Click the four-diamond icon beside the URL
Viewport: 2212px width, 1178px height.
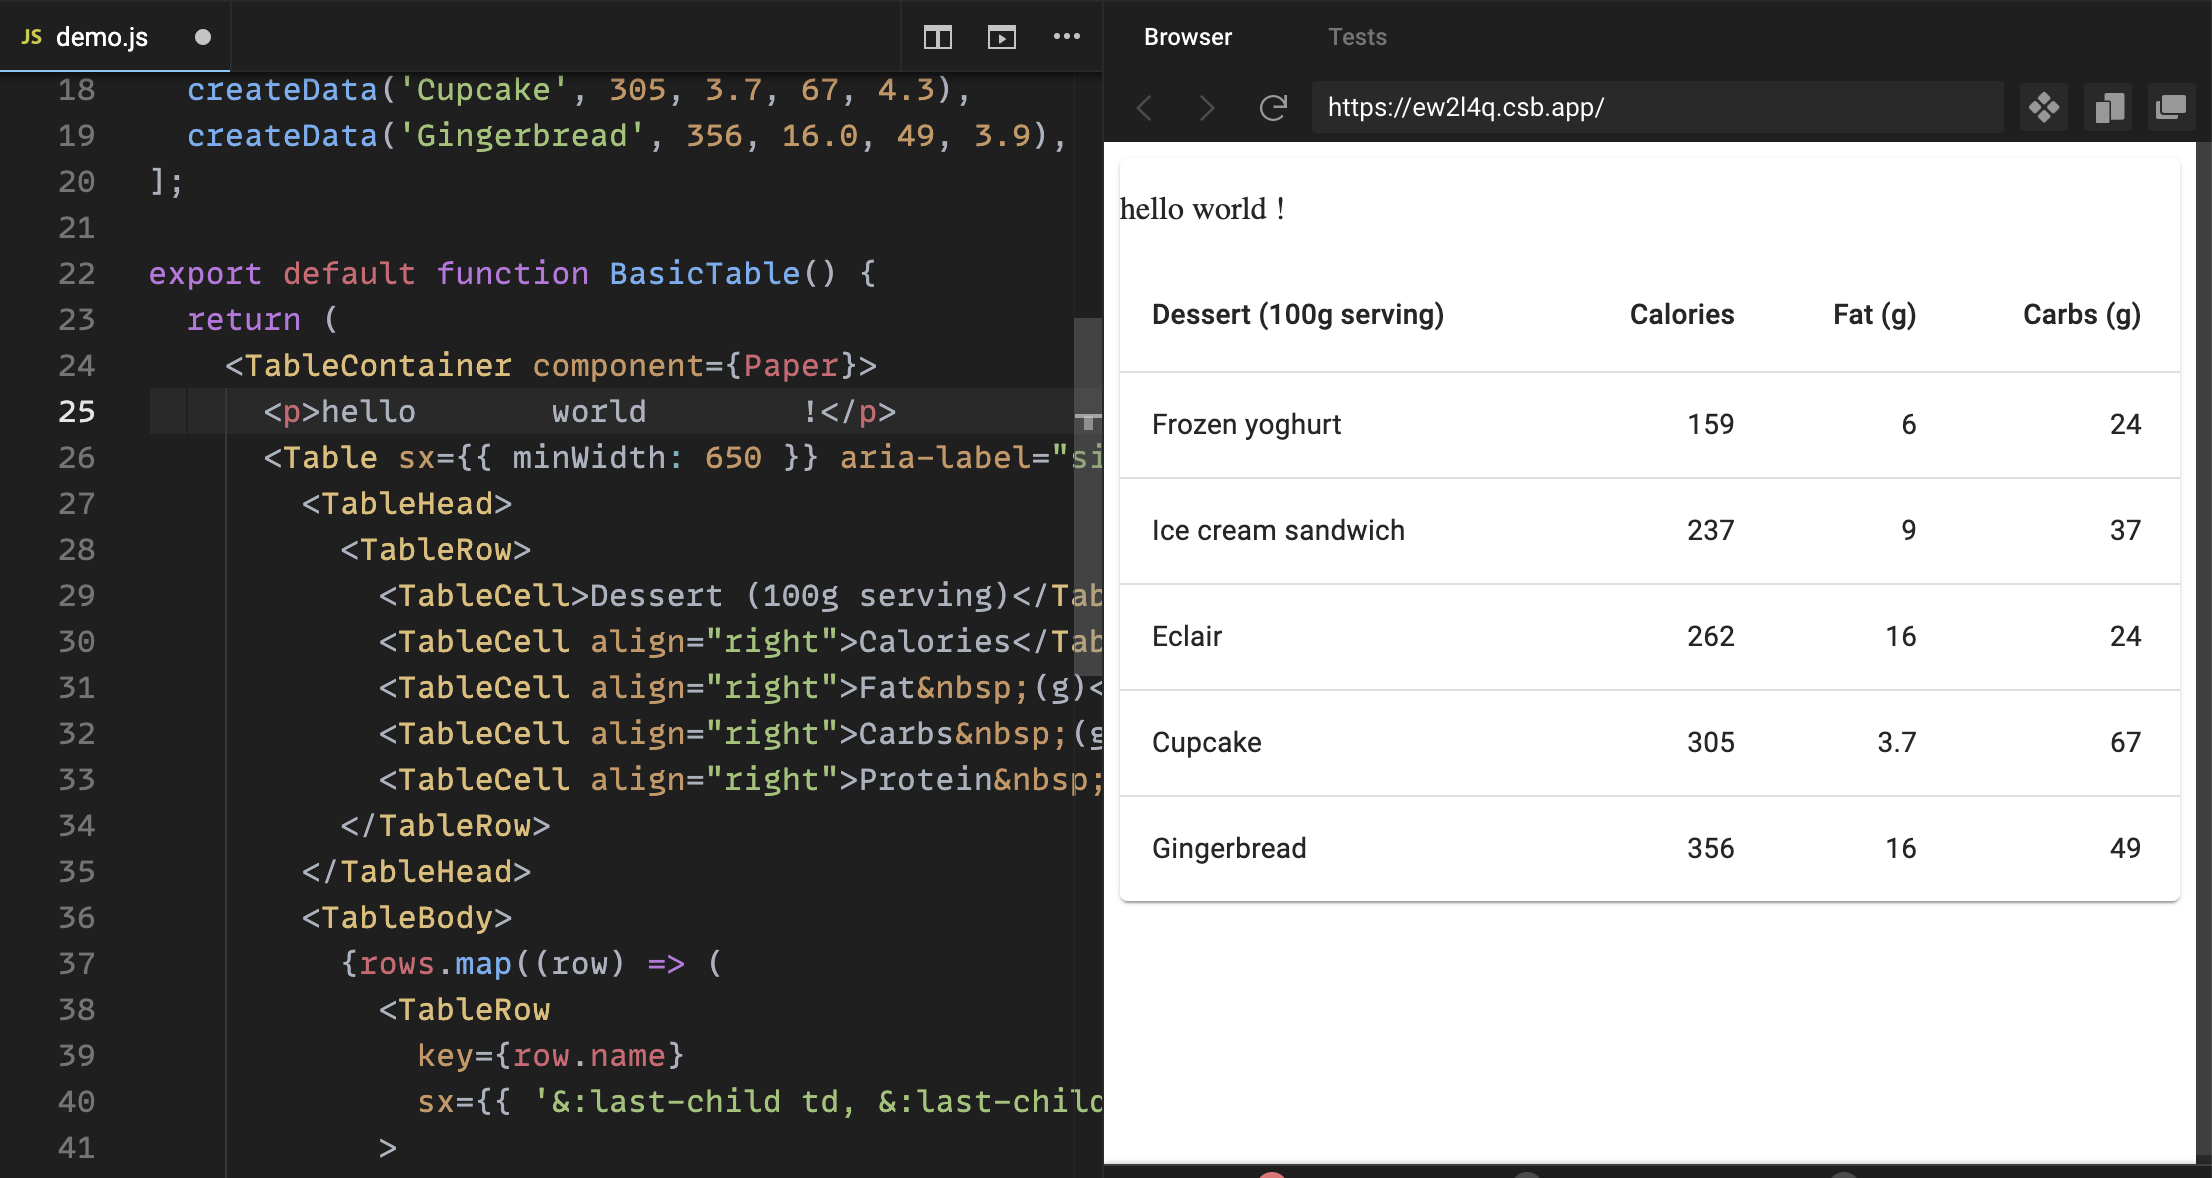2043,107
